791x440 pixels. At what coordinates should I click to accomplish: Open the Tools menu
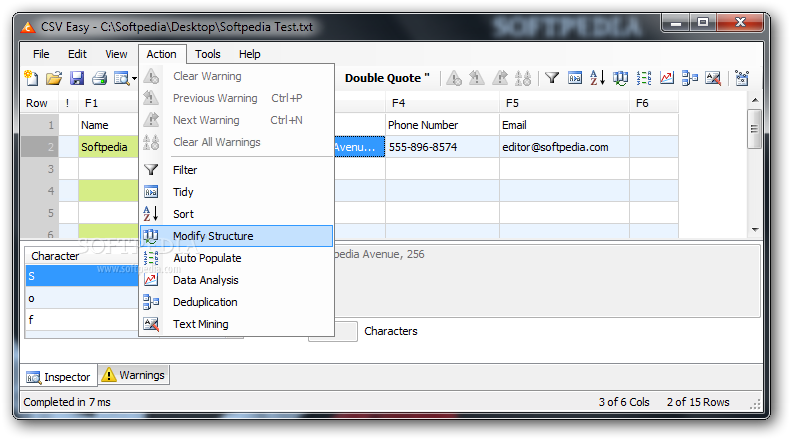click(x=208, y=54)
